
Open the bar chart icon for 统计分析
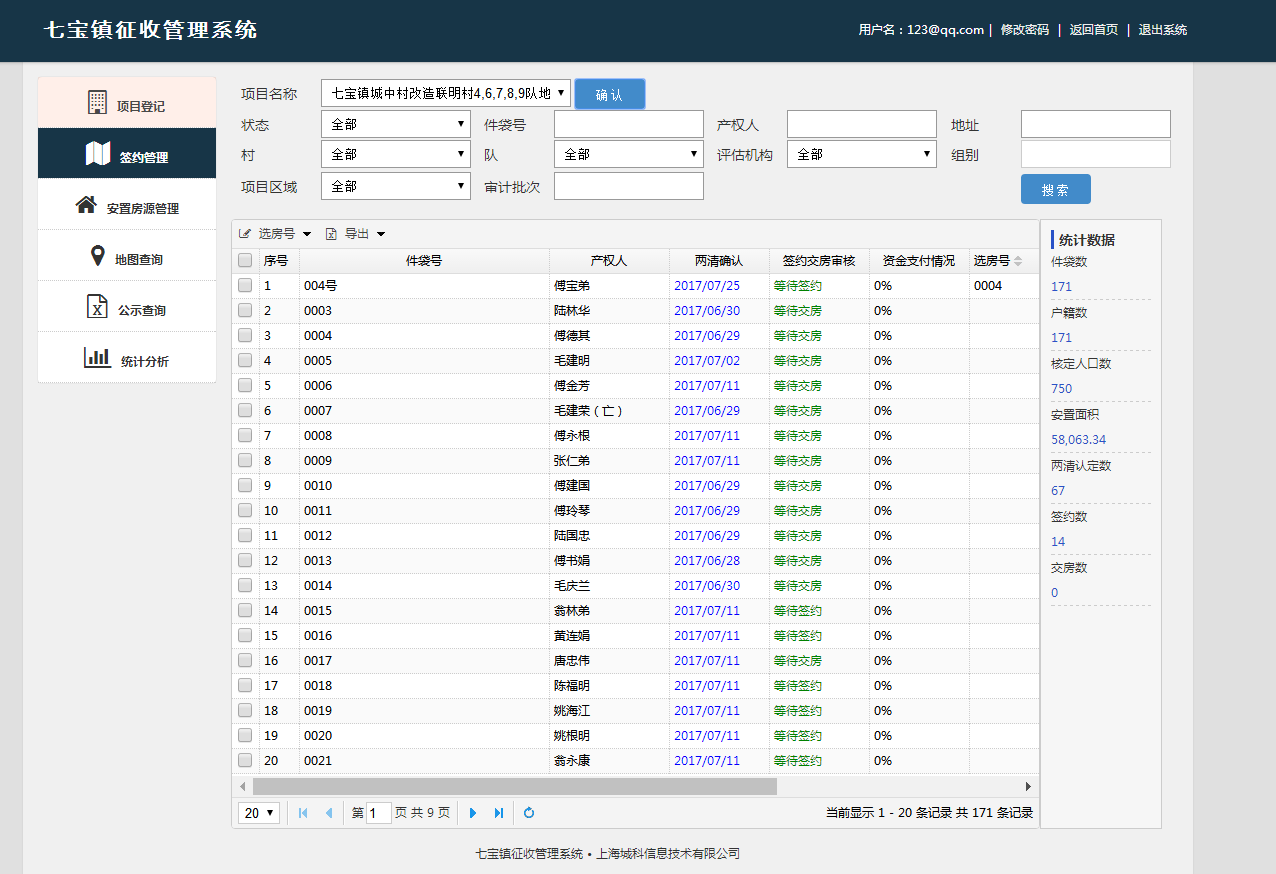[97, 358]
